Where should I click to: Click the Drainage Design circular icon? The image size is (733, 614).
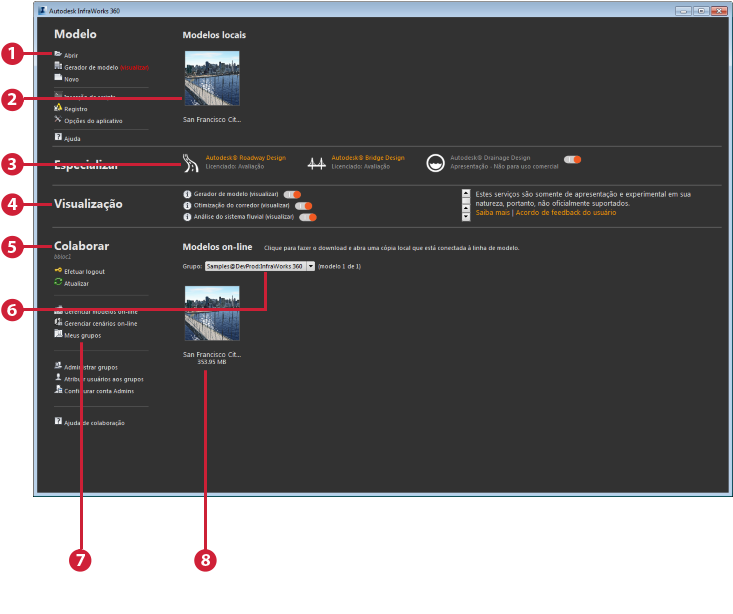[435, 163]
